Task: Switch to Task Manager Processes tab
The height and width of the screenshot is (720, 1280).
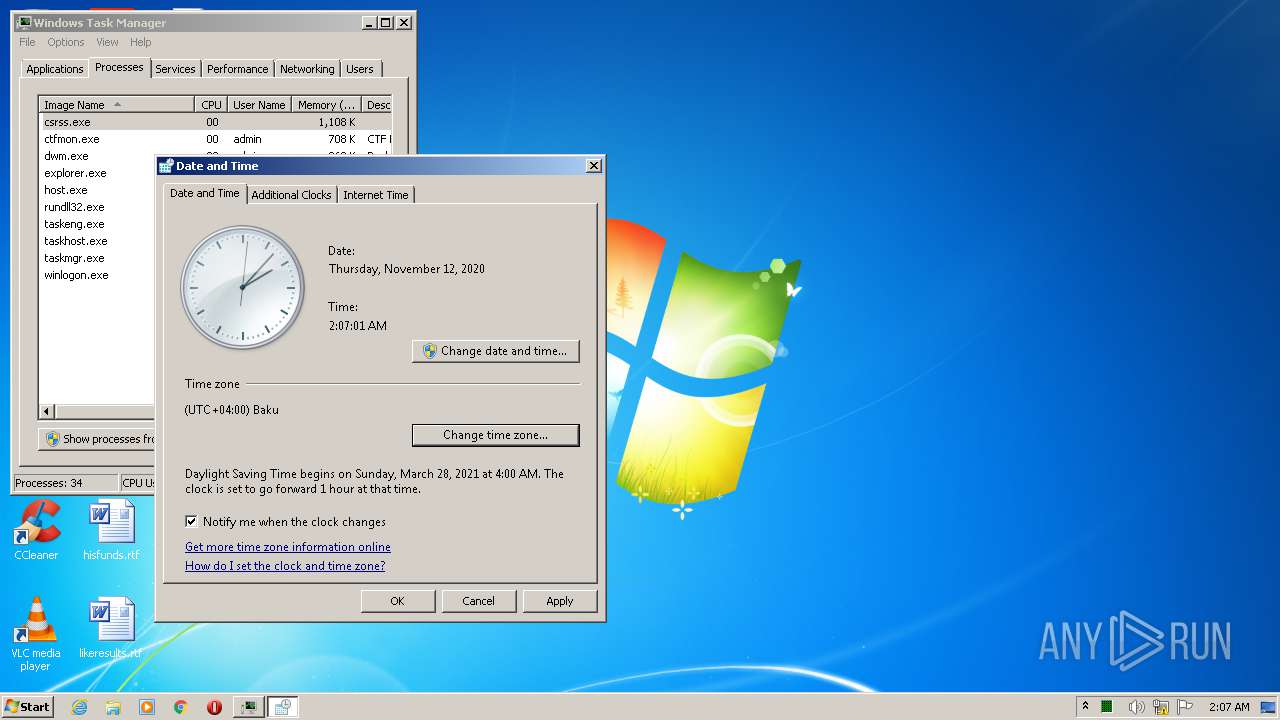Action: click(119, 67)
